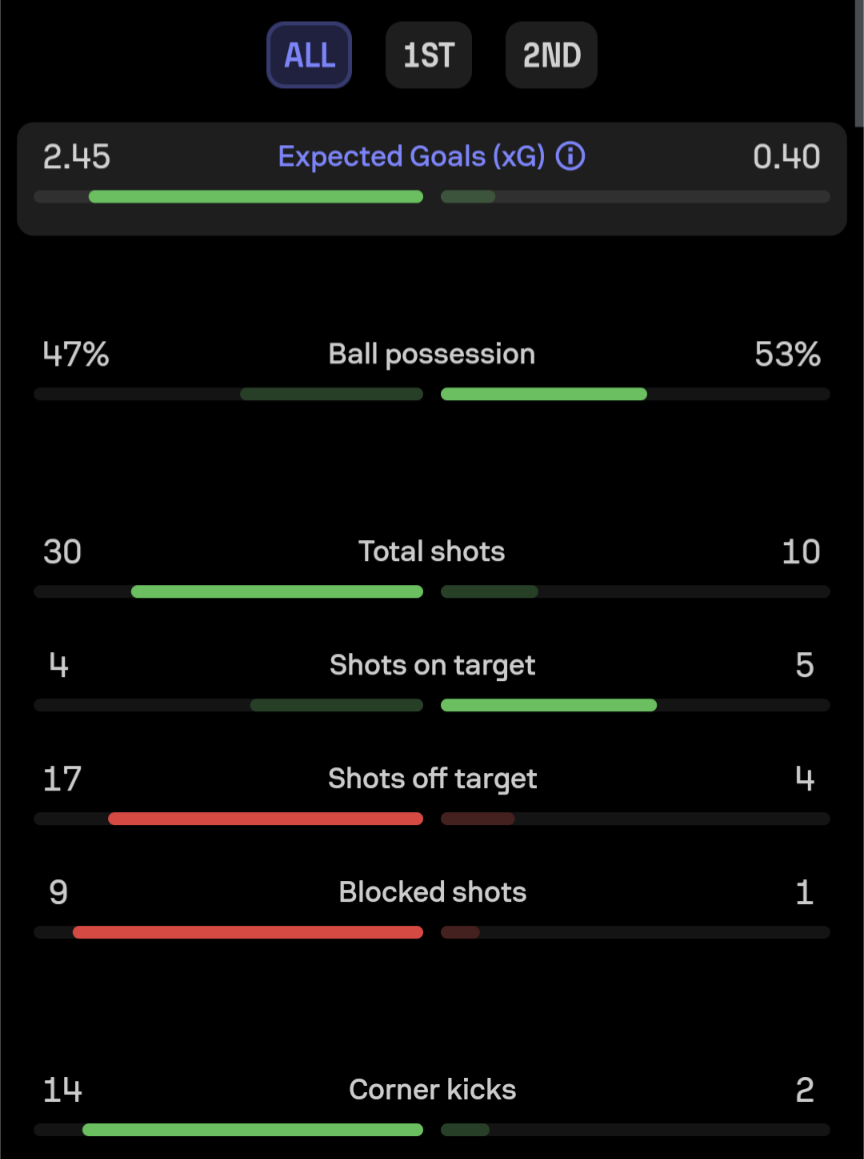The image size is (864, 1159).
Task: Switch to the 2ND half tab
Action: 551,55
